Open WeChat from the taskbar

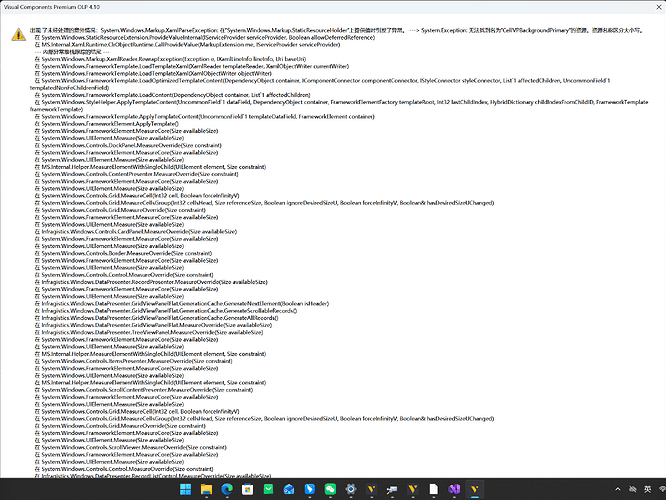click(330, 489)
